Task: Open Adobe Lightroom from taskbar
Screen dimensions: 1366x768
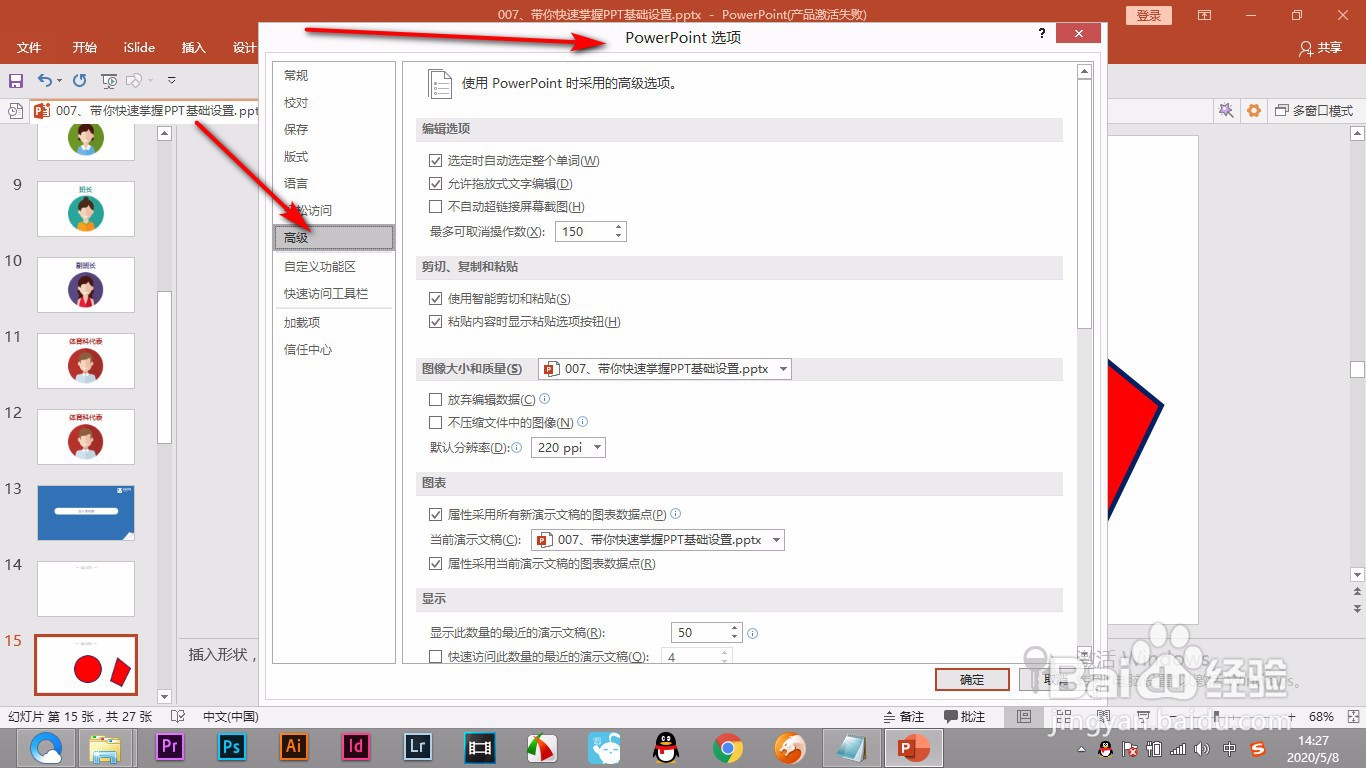Action: [418, 747]
